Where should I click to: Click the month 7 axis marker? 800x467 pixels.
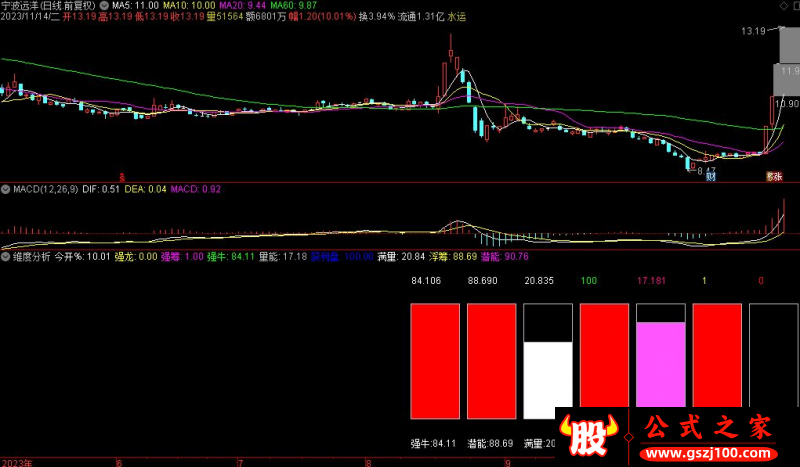[x=240, y=463]
